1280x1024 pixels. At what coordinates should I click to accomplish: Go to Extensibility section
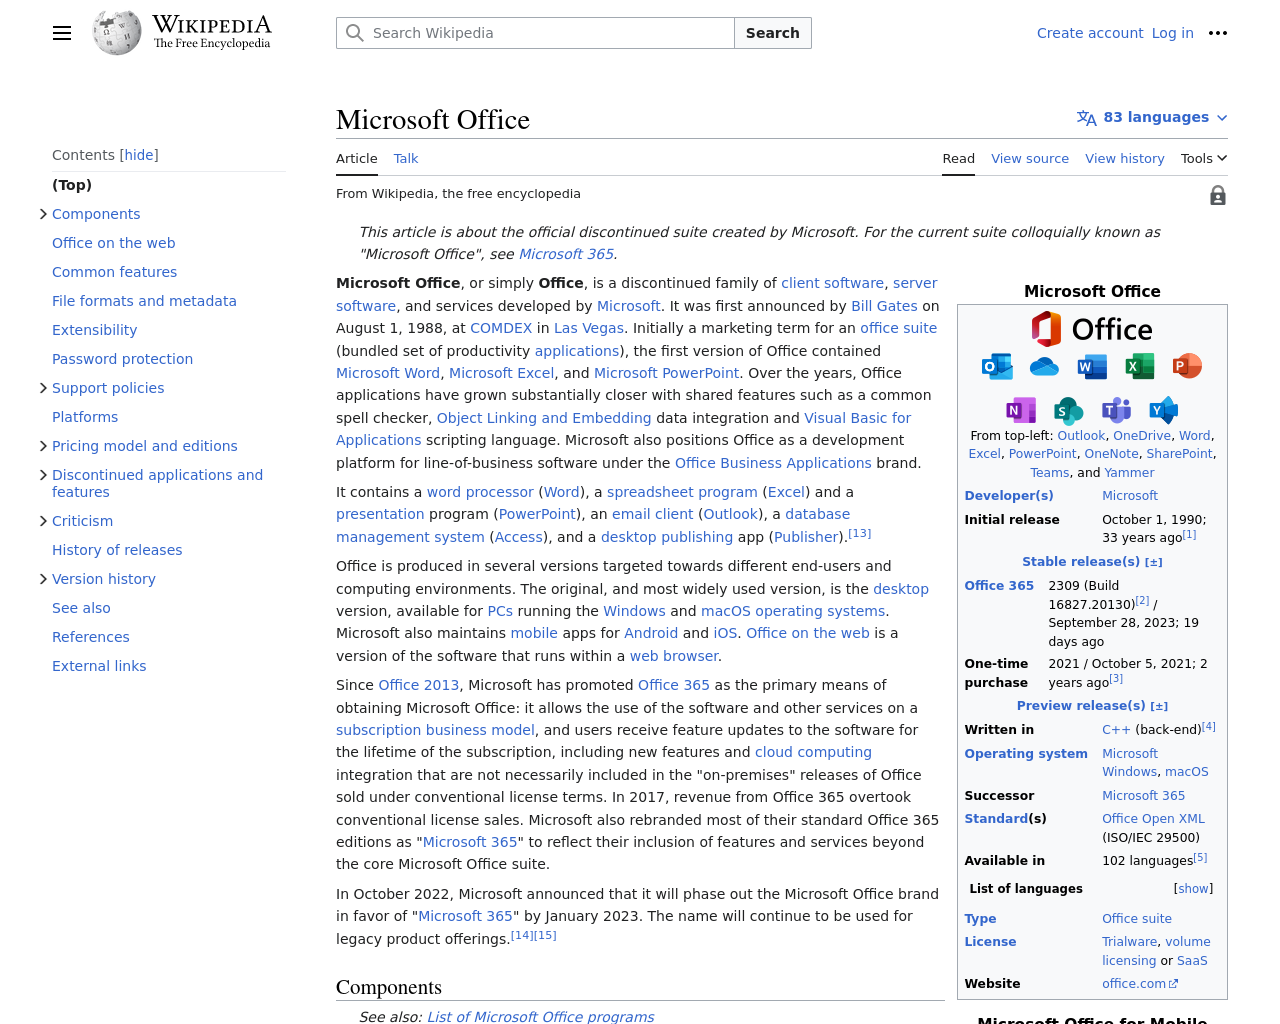click(x=95, y=330)
